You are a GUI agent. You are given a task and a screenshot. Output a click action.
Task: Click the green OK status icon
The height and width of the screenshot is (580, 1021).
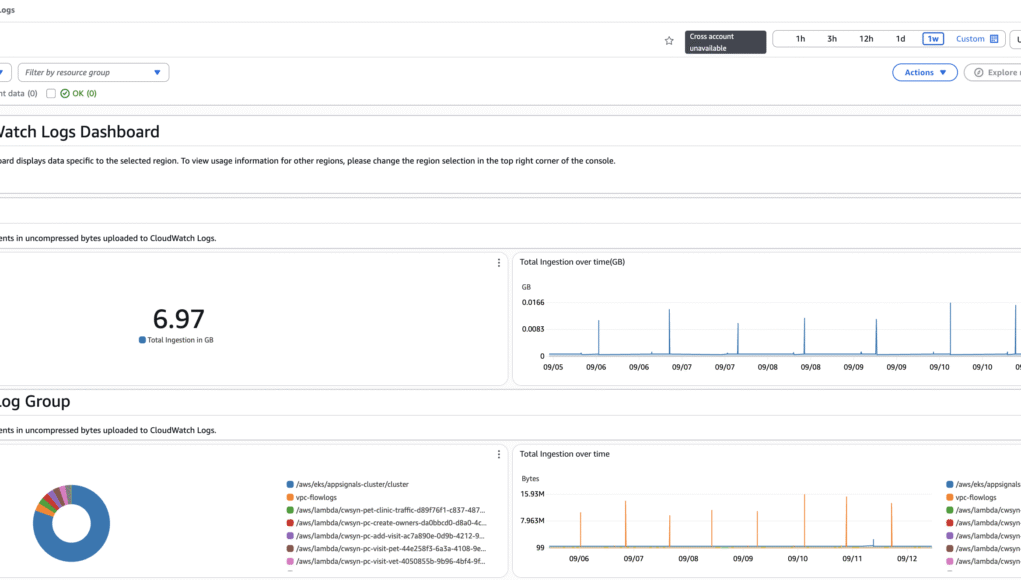(65, 93)
